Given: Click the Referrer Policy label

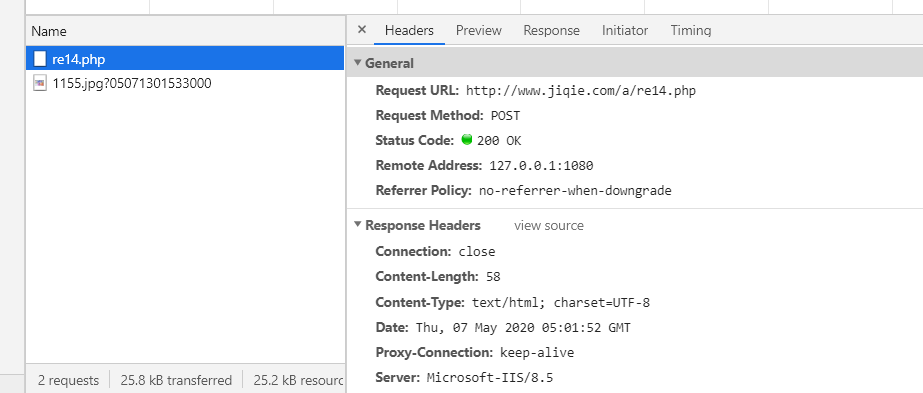Looking at the screenshot, I should [423, 191].
